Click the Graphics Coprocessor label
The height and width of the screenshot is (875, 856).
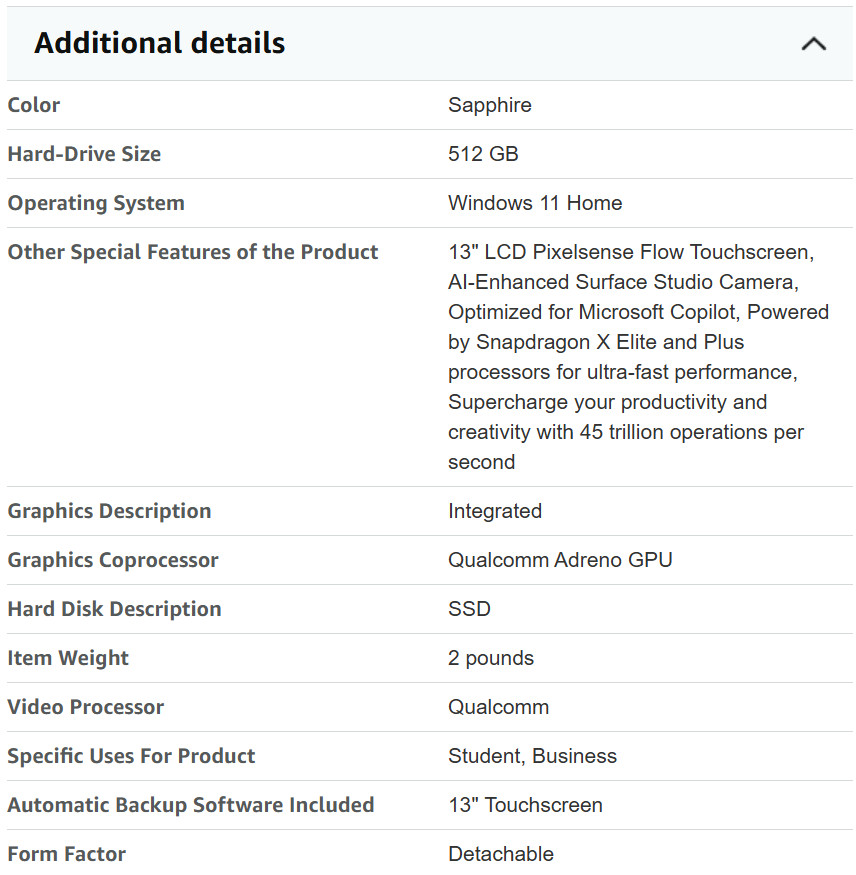coord(113,560)
